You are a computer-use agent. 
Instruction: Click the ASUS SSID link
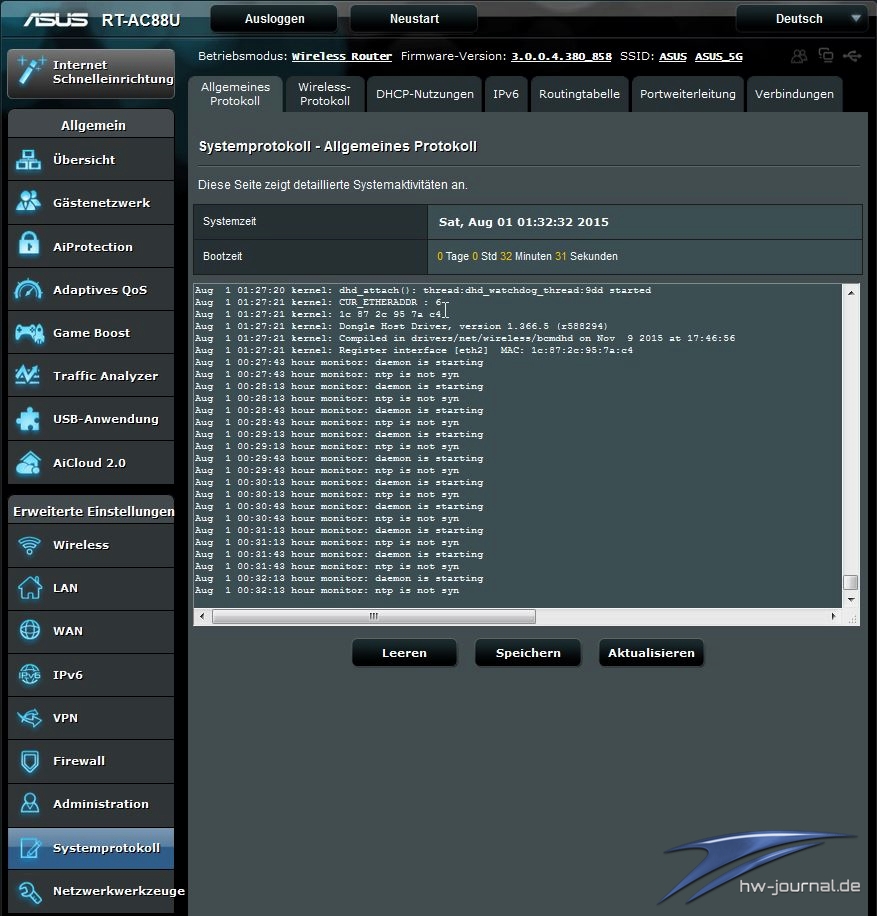[673, 56]
